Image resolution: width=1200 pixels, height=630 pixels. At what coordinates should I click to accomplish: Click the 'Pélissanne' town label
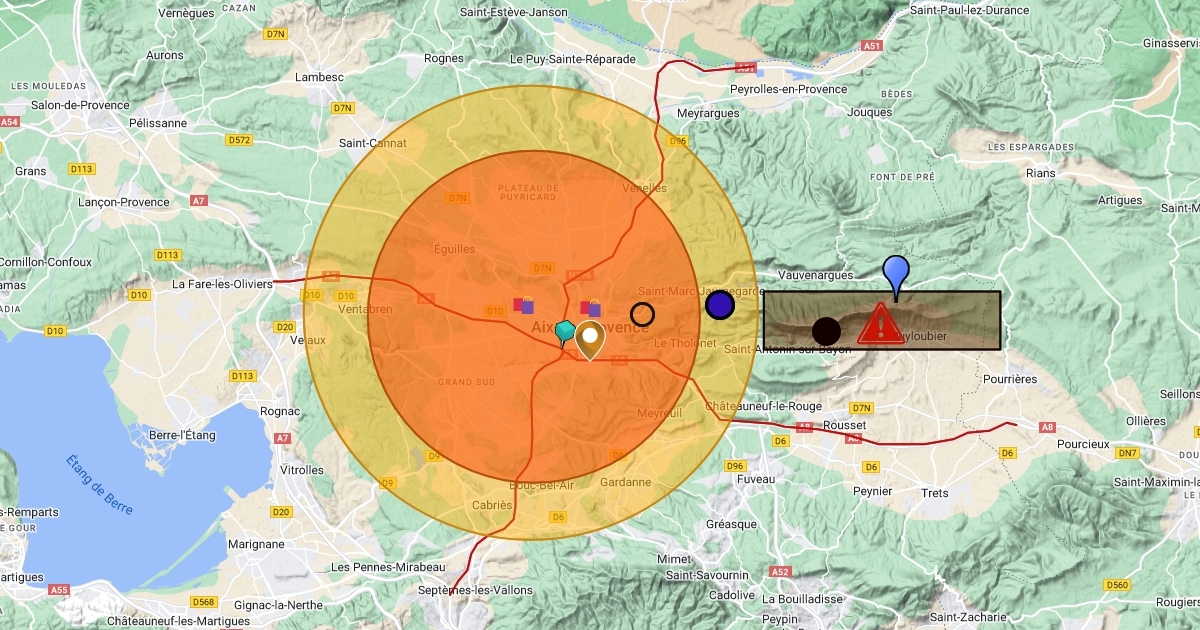click(158, 123)
